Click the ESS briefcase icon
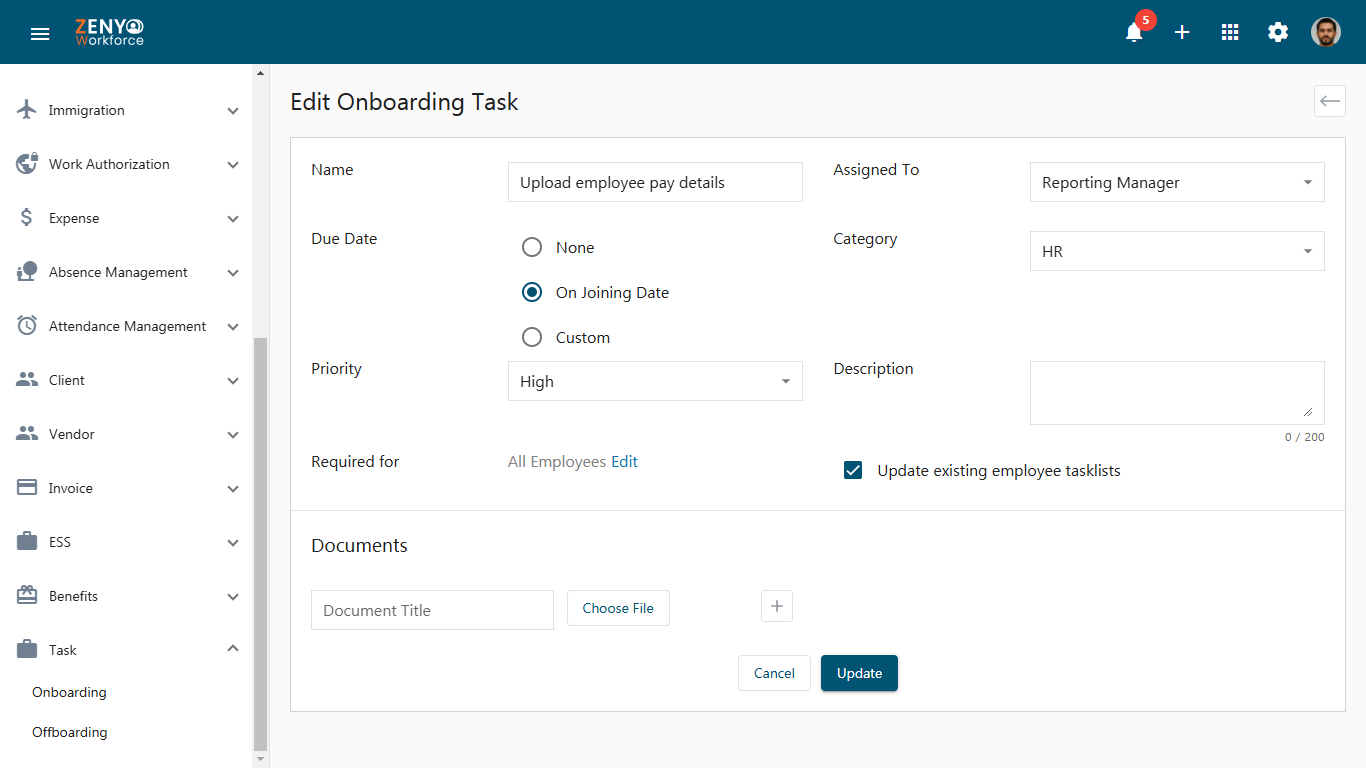1366x768 pixels. pos(27,542)
